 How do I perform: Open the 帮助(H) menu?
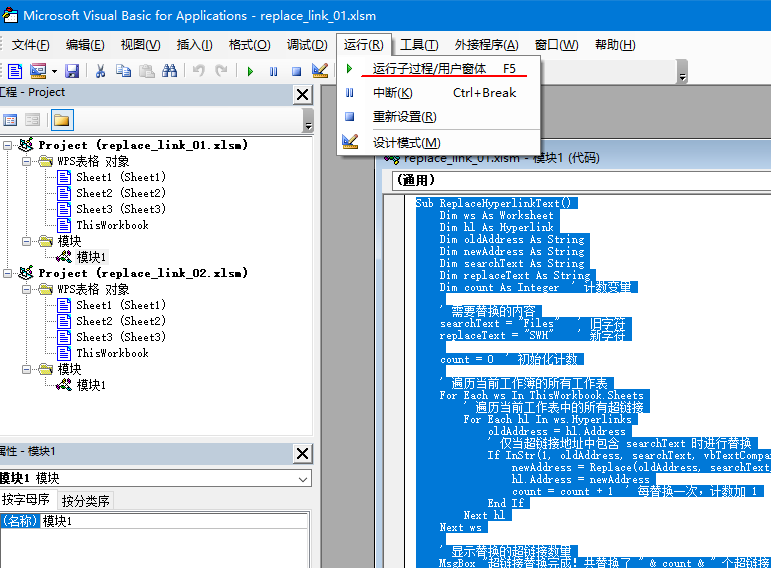[x=615, y=45]
